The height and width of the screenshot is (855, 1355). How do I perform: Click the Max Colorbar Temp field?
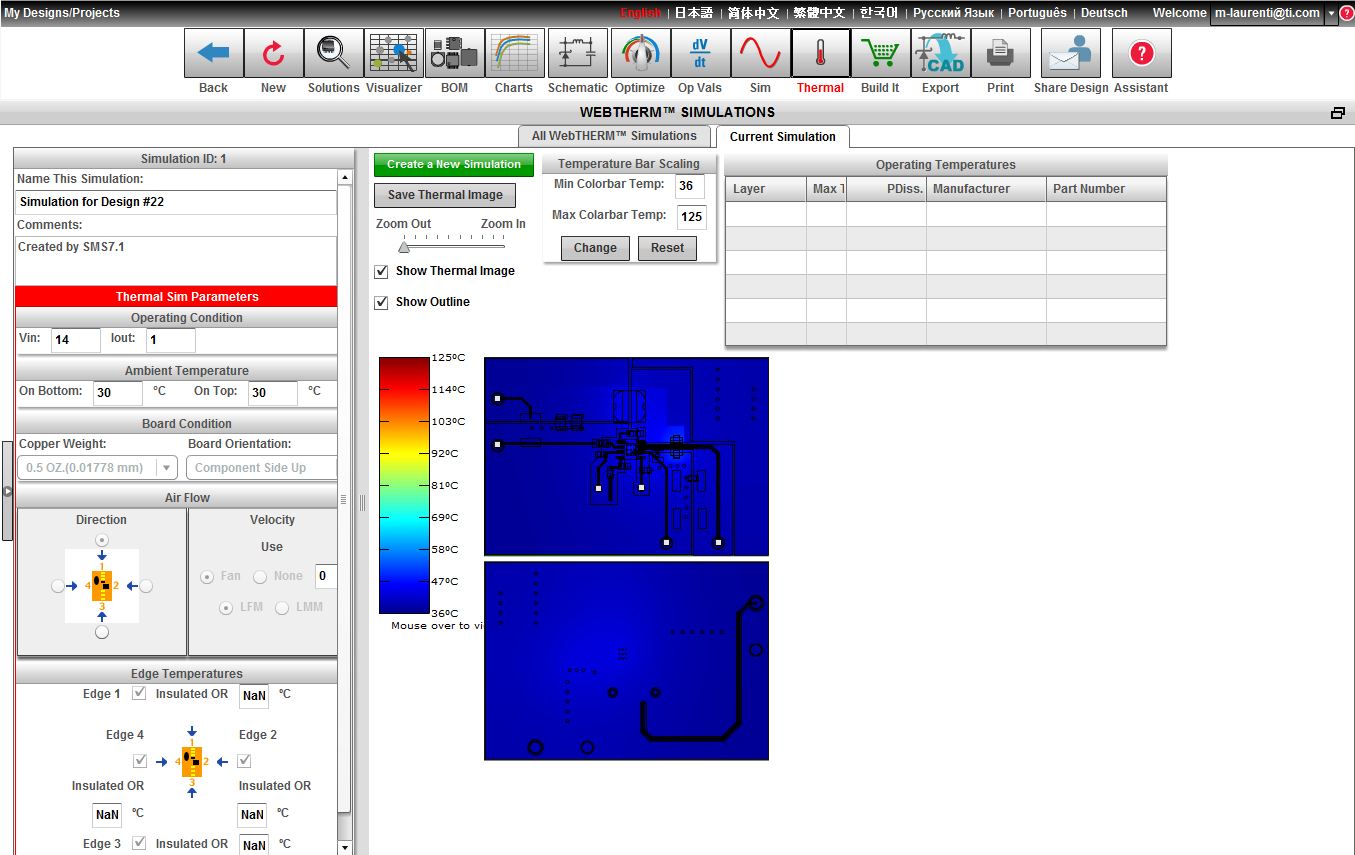691,217
